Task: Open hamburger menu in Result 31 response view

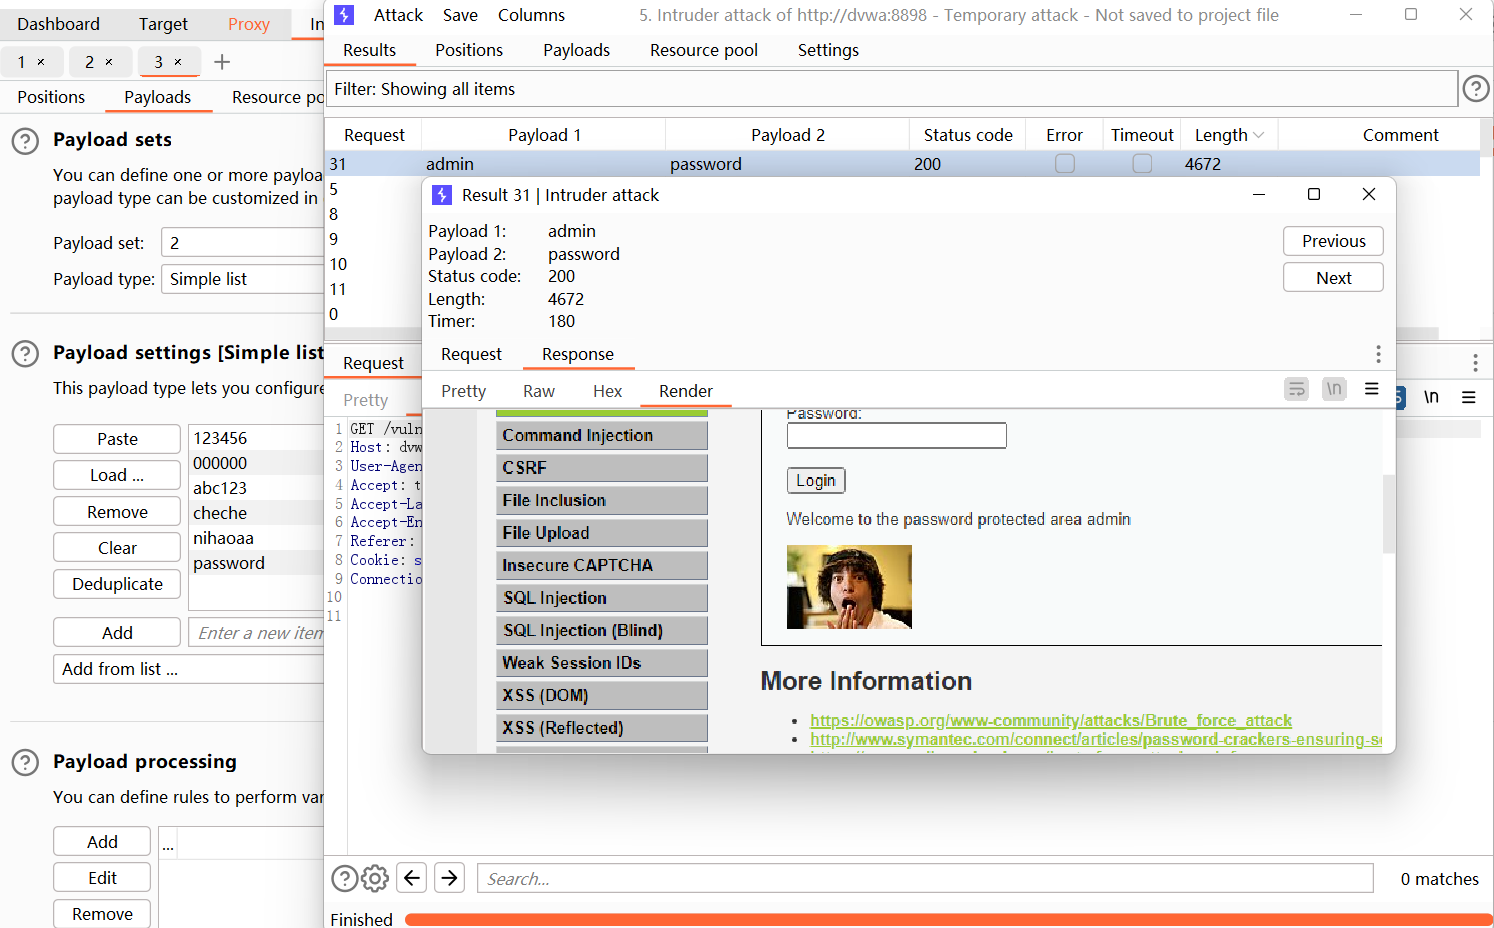Action: pos(1372,389)
